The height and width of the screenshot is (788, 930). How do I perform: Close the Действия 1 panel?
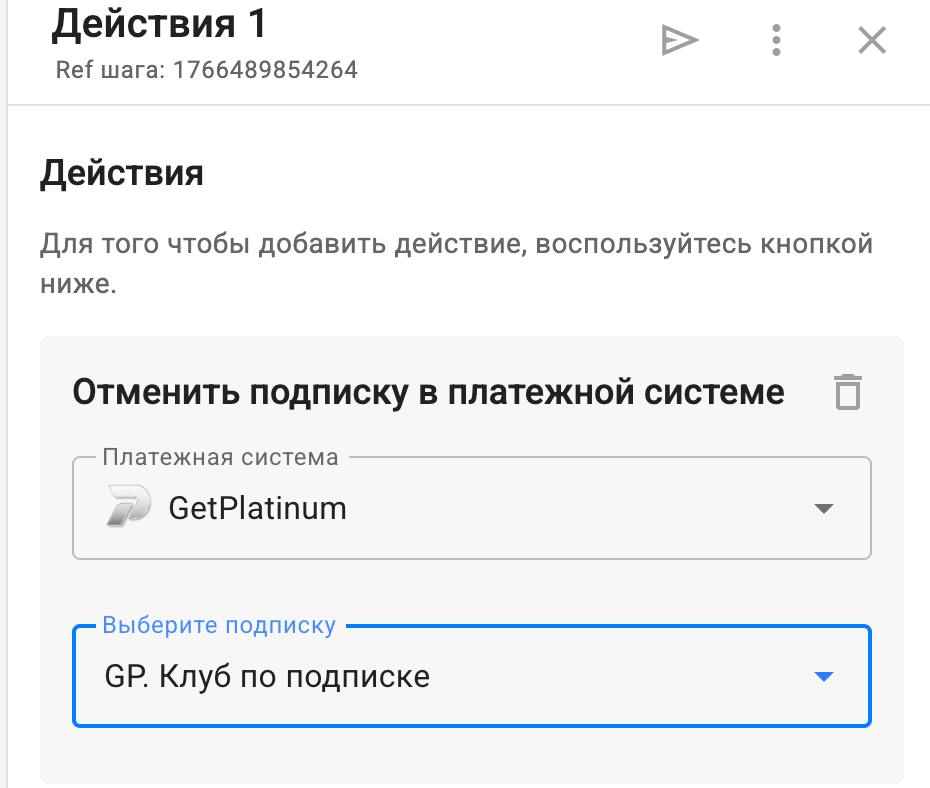872,40
